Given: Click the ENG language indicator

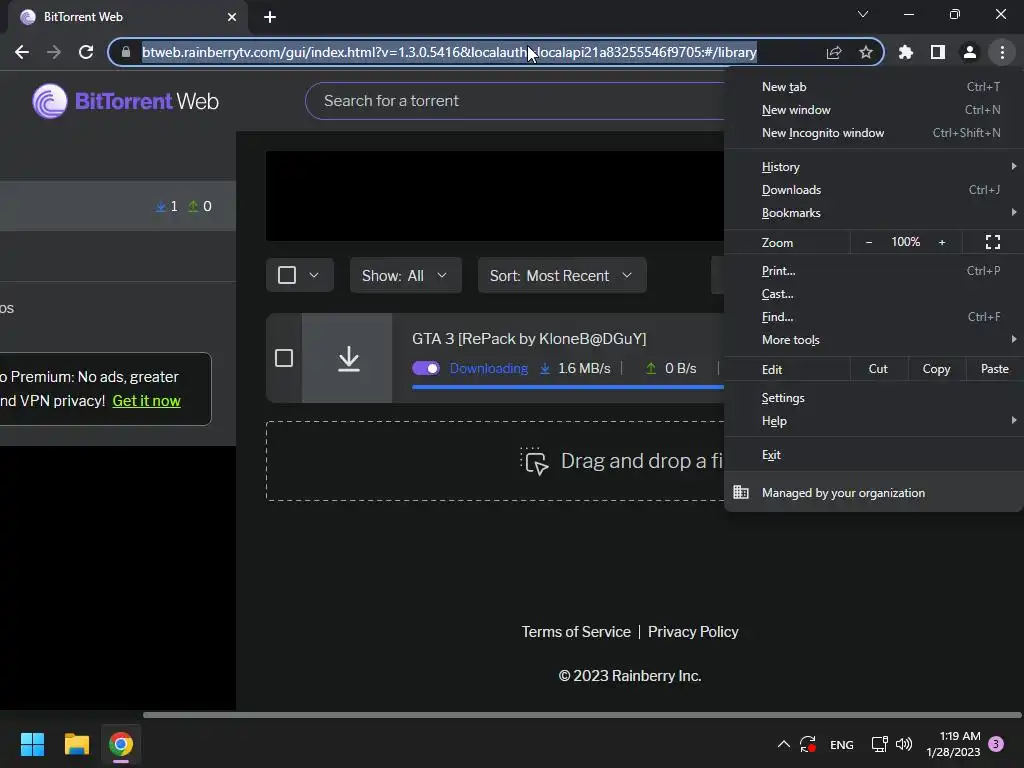Looking at the screenshot, I should 841,744.
